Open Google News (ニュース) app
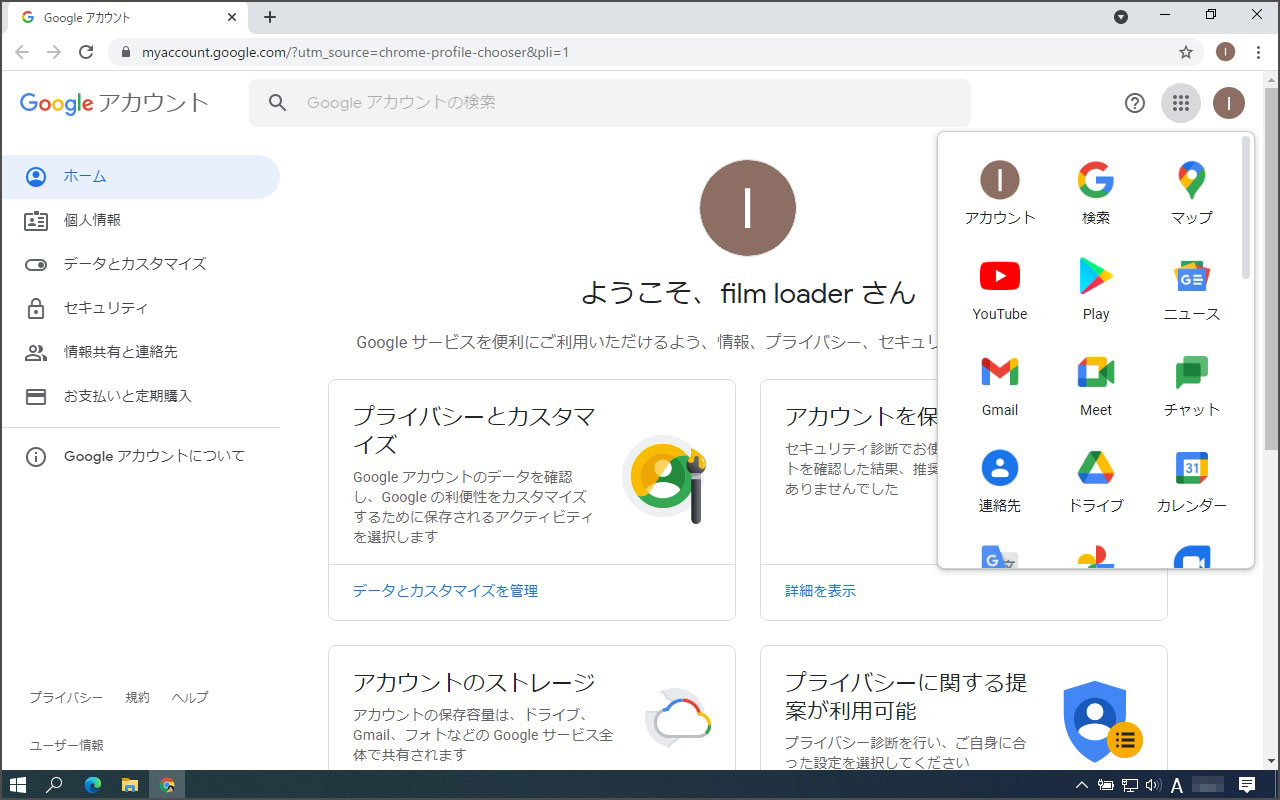Screen dimensions: 1280x800 1191,290
